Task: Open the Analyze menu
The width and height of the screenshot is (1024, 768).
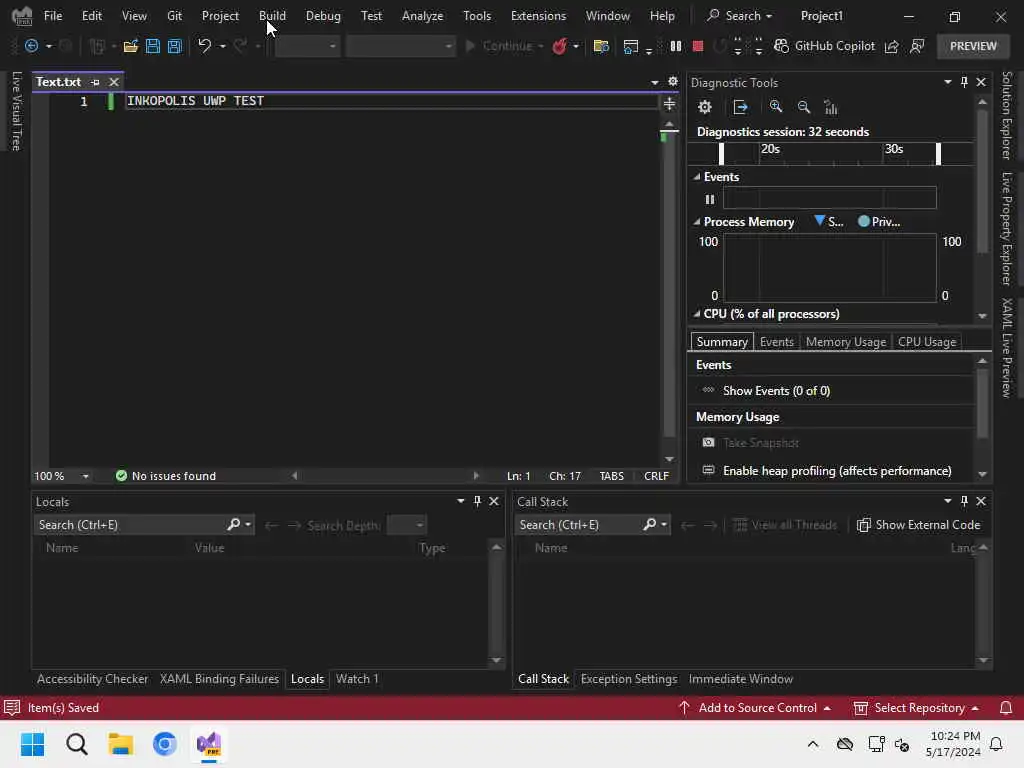Action: [423, 16]
